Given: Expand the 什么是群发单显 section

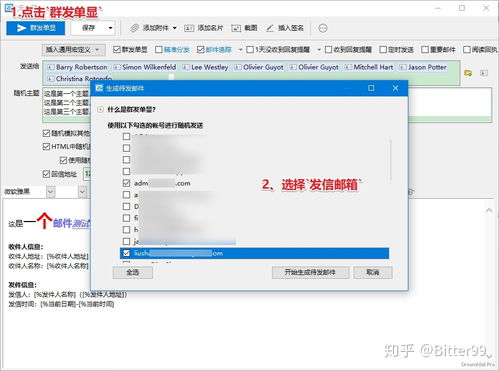Looking at the screenshot, I should coord(100,109).
